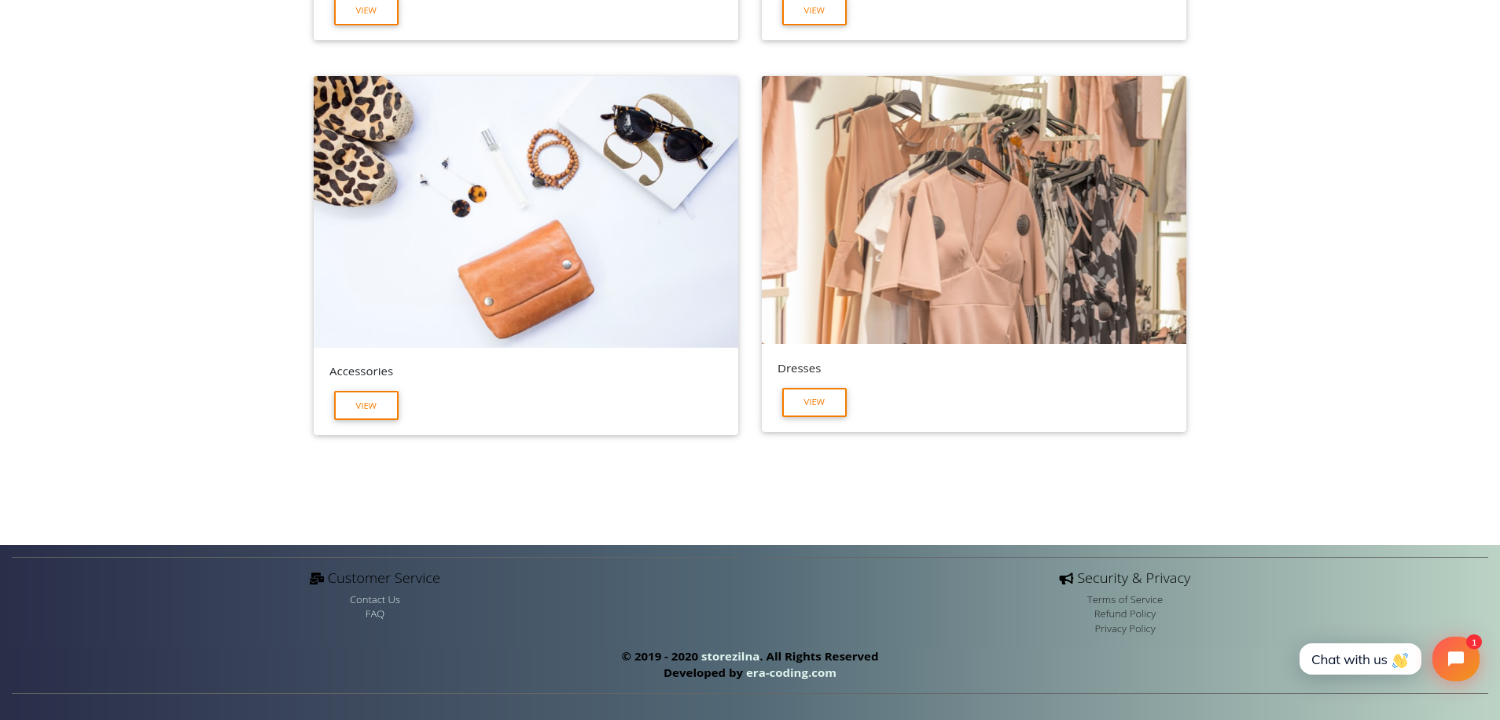
Task: Click the Accessories card title
Action: tap(361, 371)
